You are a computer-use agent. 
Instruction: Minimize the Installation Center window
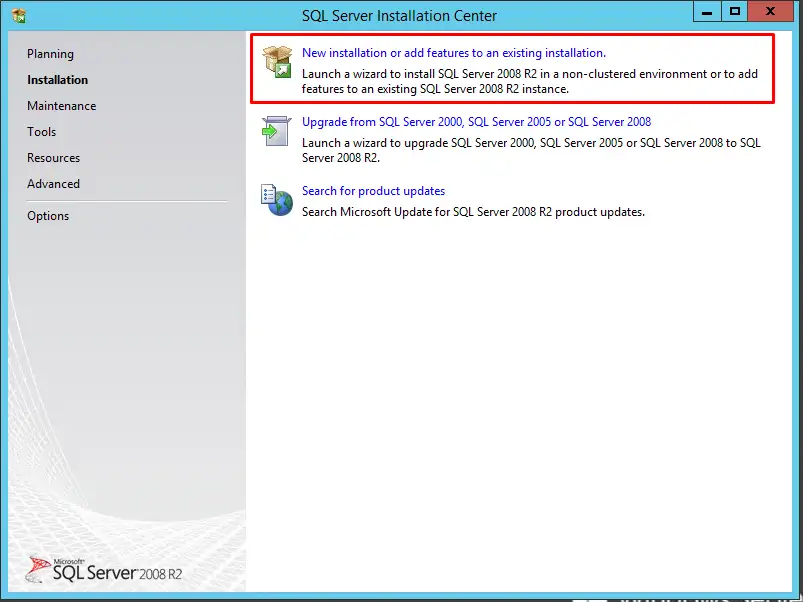[x=707, y=11]
